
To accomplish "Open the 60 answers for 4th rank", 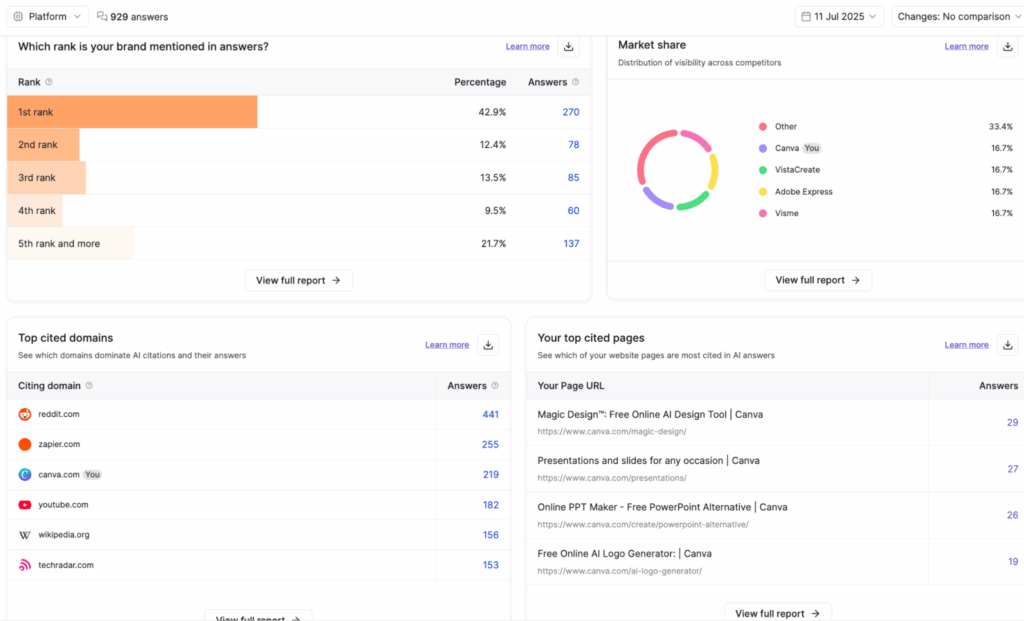I will pos(573,211).
